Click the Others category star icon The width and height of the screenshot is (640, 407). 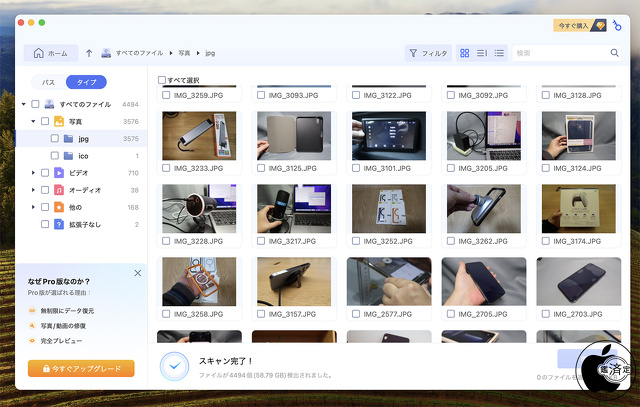pos(59,207)
